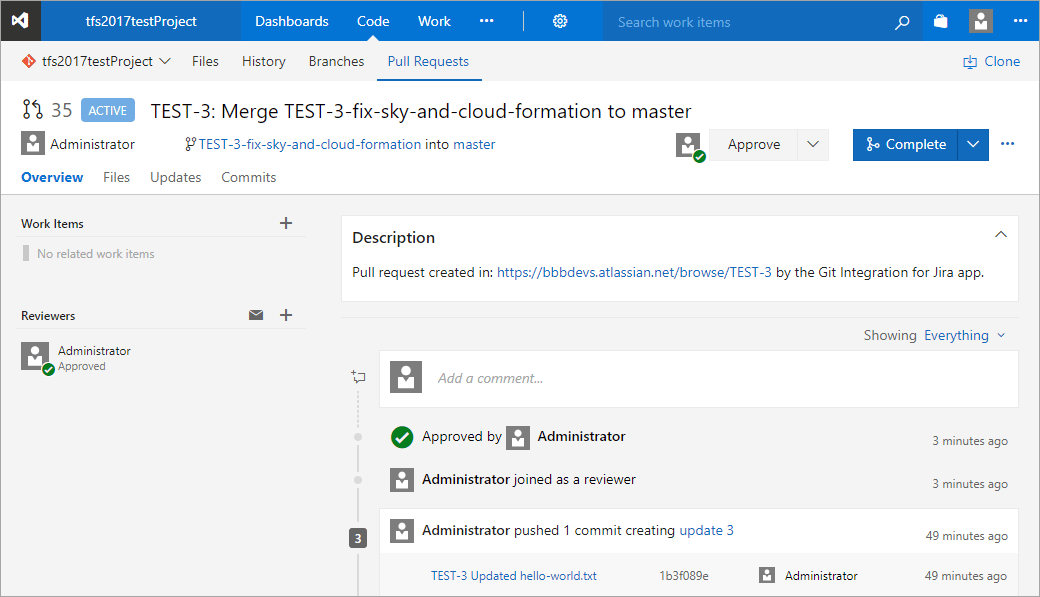This screenshot has width=1040, height=597.
Task: Click the git repository diamond icon
Action: coord(29,61)
